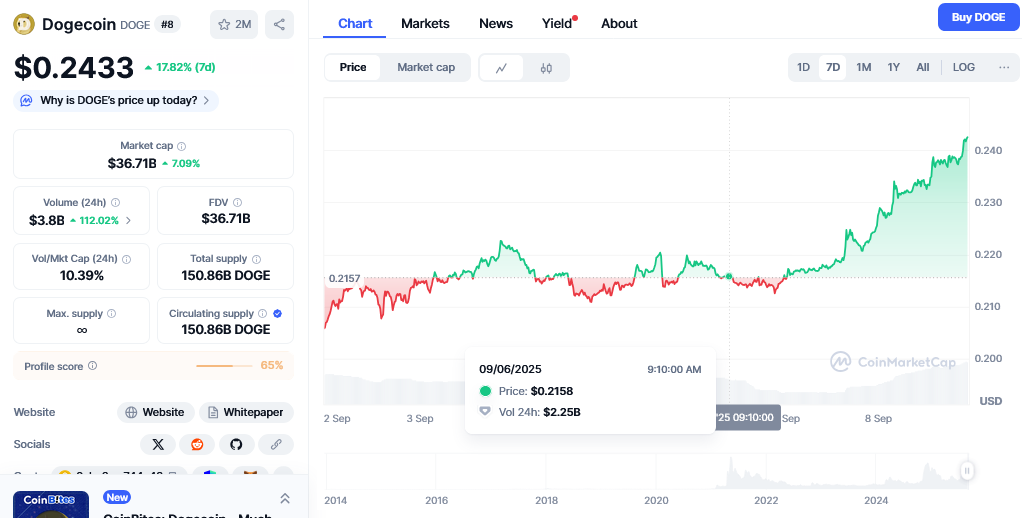Screen dimensions: 1022x518
Task: Open the About tab
Action: 619,23
